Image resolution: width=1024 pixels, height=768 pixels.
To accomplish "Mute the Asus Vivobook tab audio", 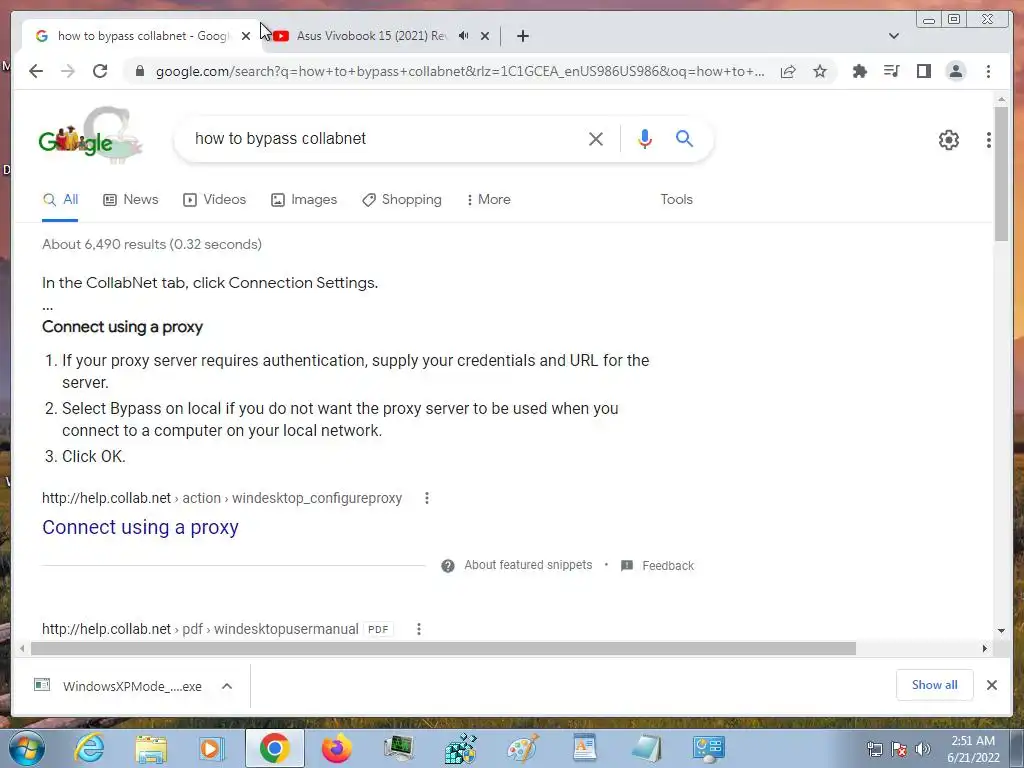I will [464, 36].
